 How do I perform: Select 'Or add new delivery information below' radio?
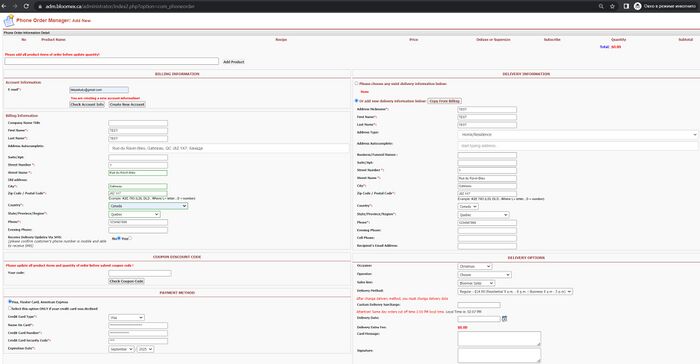[x=356, y=101]
